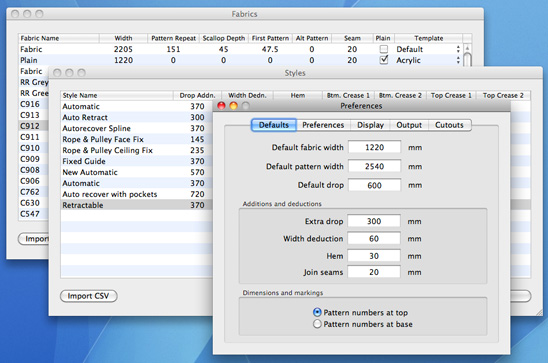Click Scallop Depth column header

pyautogui.click(x=224, y=38)
